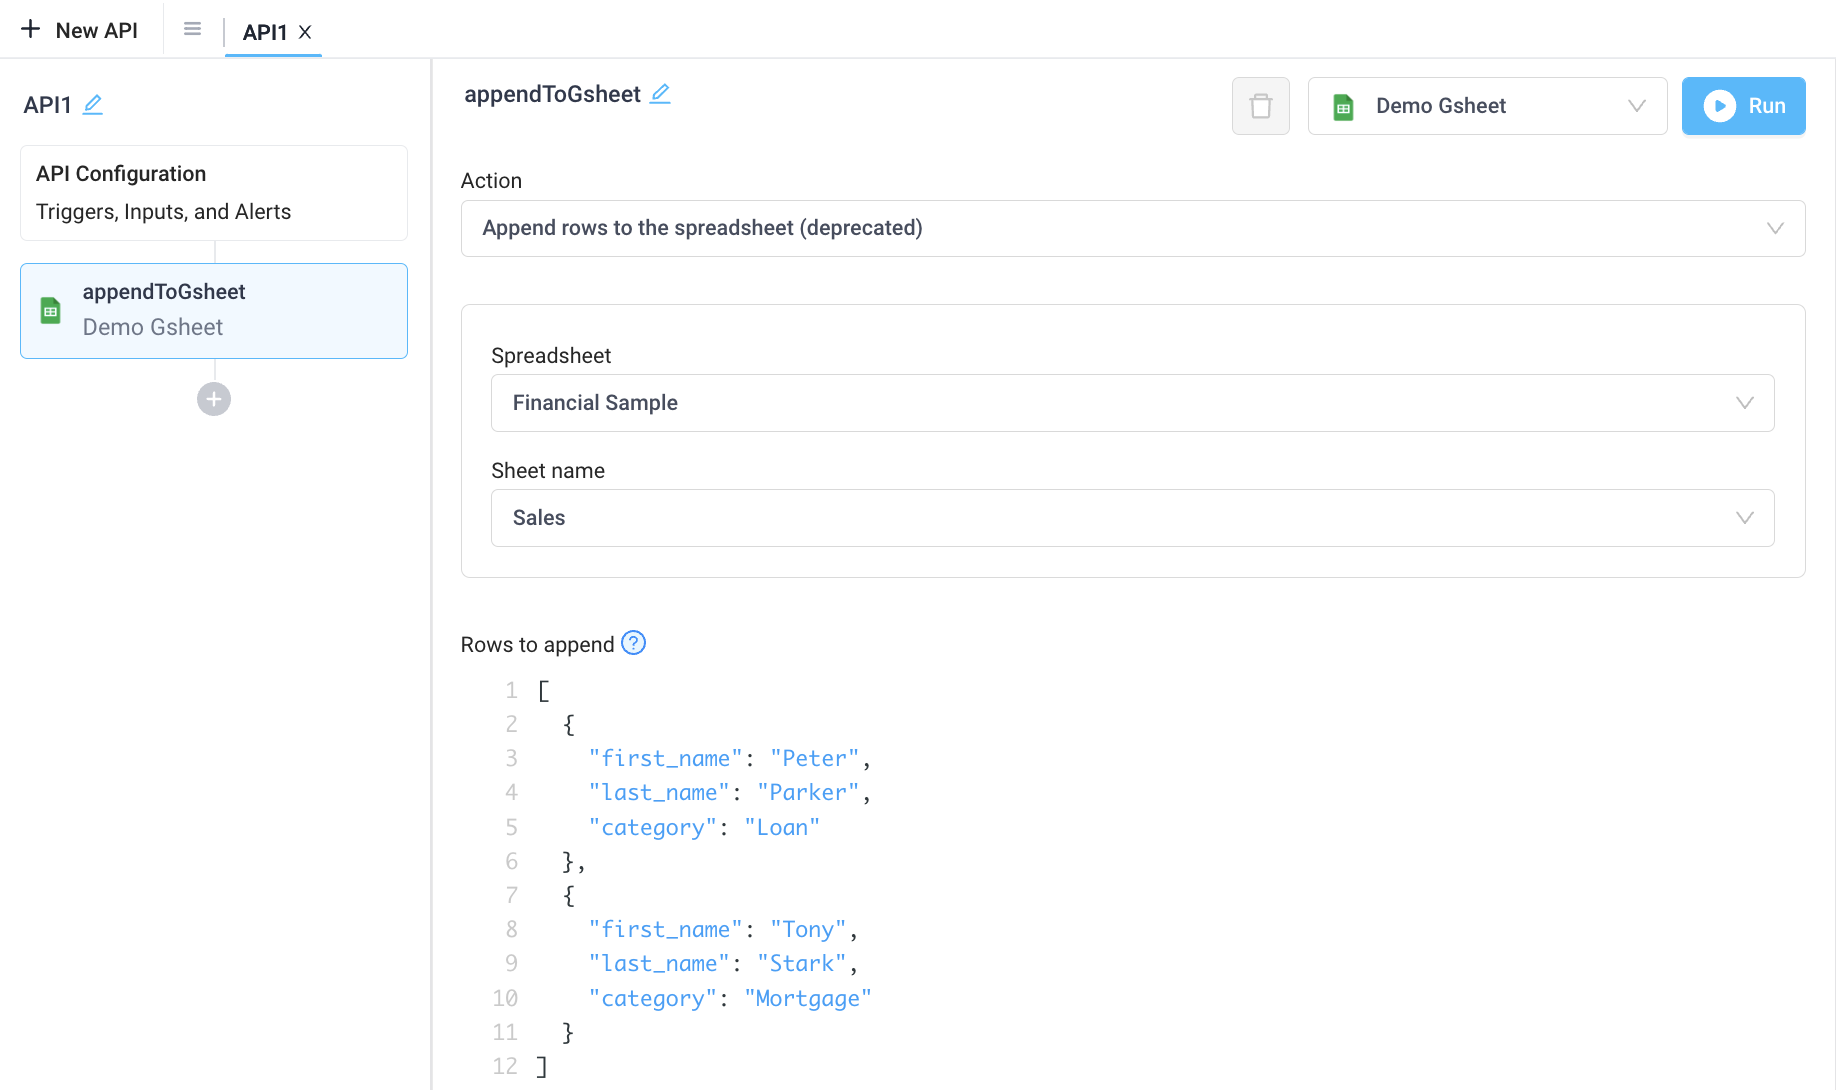The width and height of the screenshot is (1836, 1090).
Task: Click the pencil icon to rename API1
Action: [93, 104]
